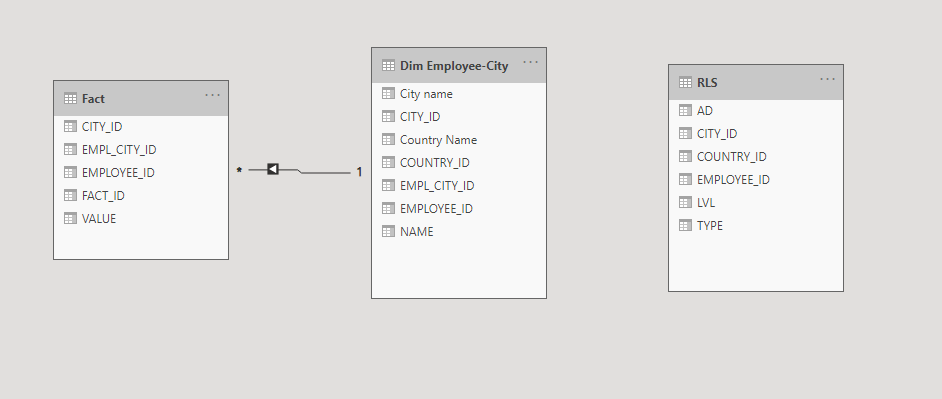942x399 pixels.
Task: Open Dim Employee-City table options ellipsis
Action: [530, 62]
